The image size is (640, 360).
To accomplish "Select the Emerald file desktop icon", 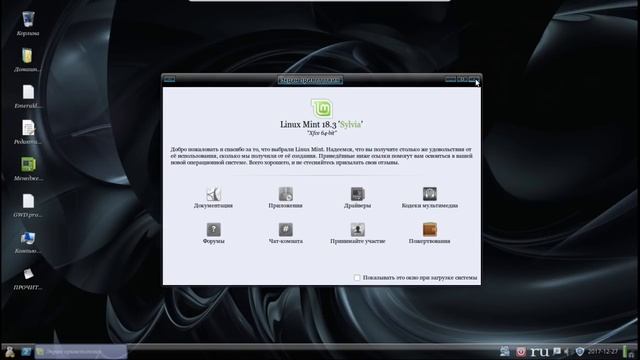I will pyautogui.click(x=28, y=92).
